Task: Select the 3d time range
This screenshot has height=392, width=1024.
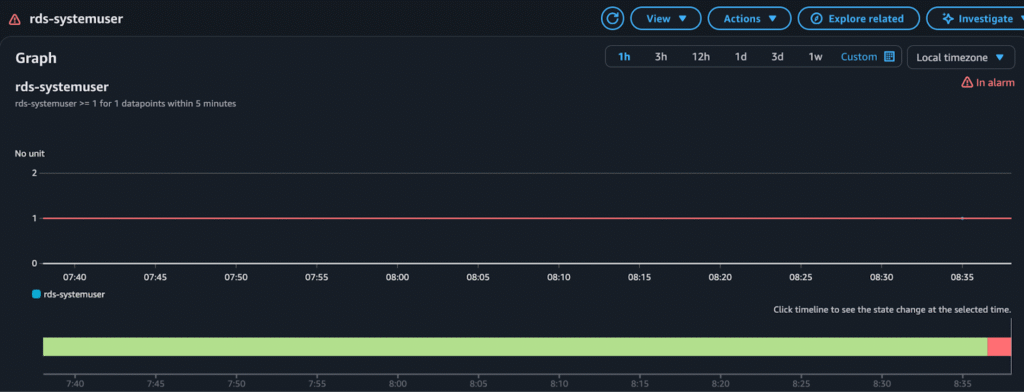Action: (777, 57)
